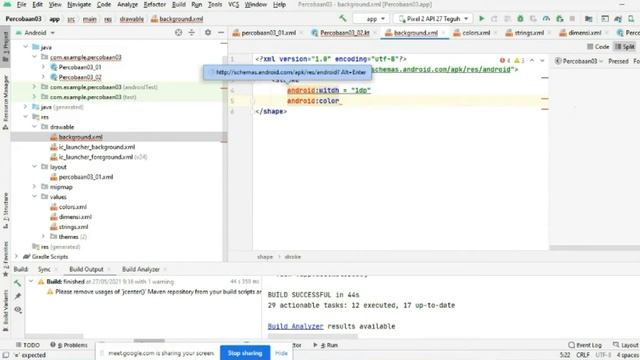Open the Build Variants side tab
This screenshot has height=360, width=640.
[5, 312]
